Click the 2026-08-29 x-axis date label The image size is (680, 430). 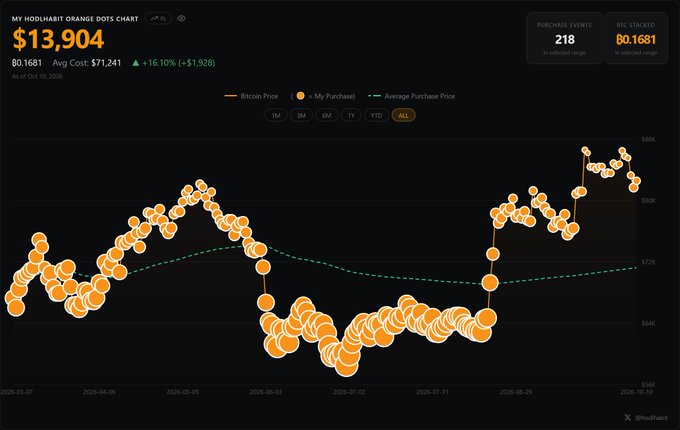point(516,392)
